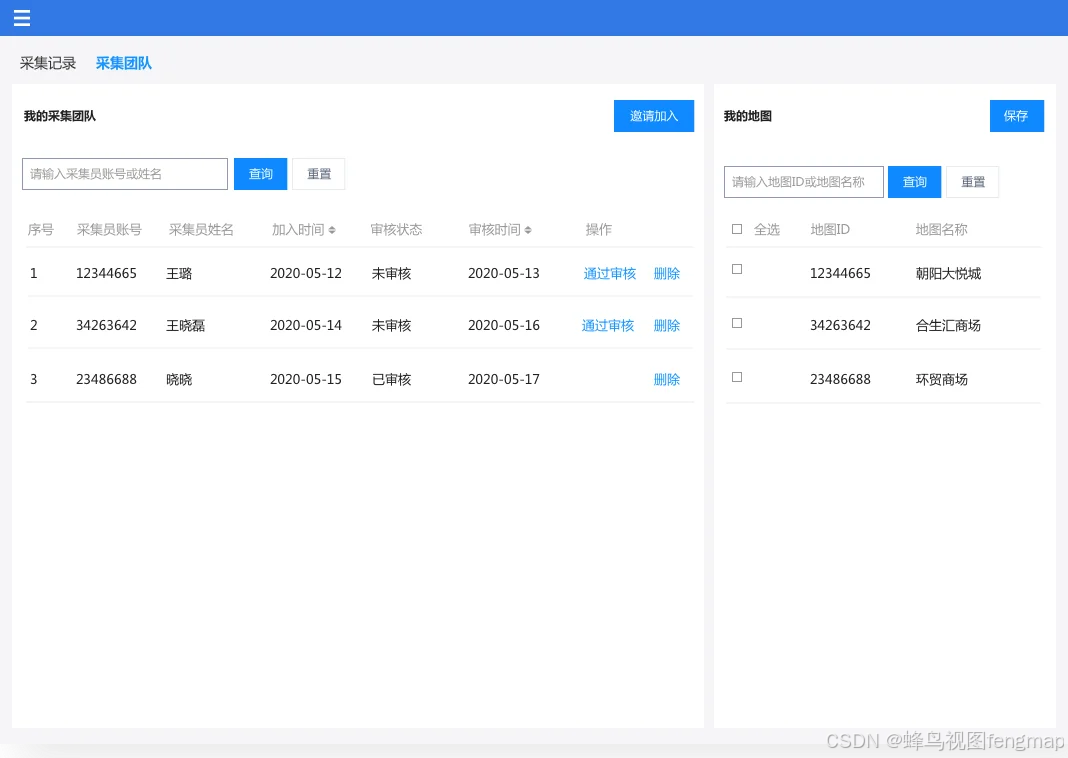Click review date 2020-05-16

coord(503,326)
